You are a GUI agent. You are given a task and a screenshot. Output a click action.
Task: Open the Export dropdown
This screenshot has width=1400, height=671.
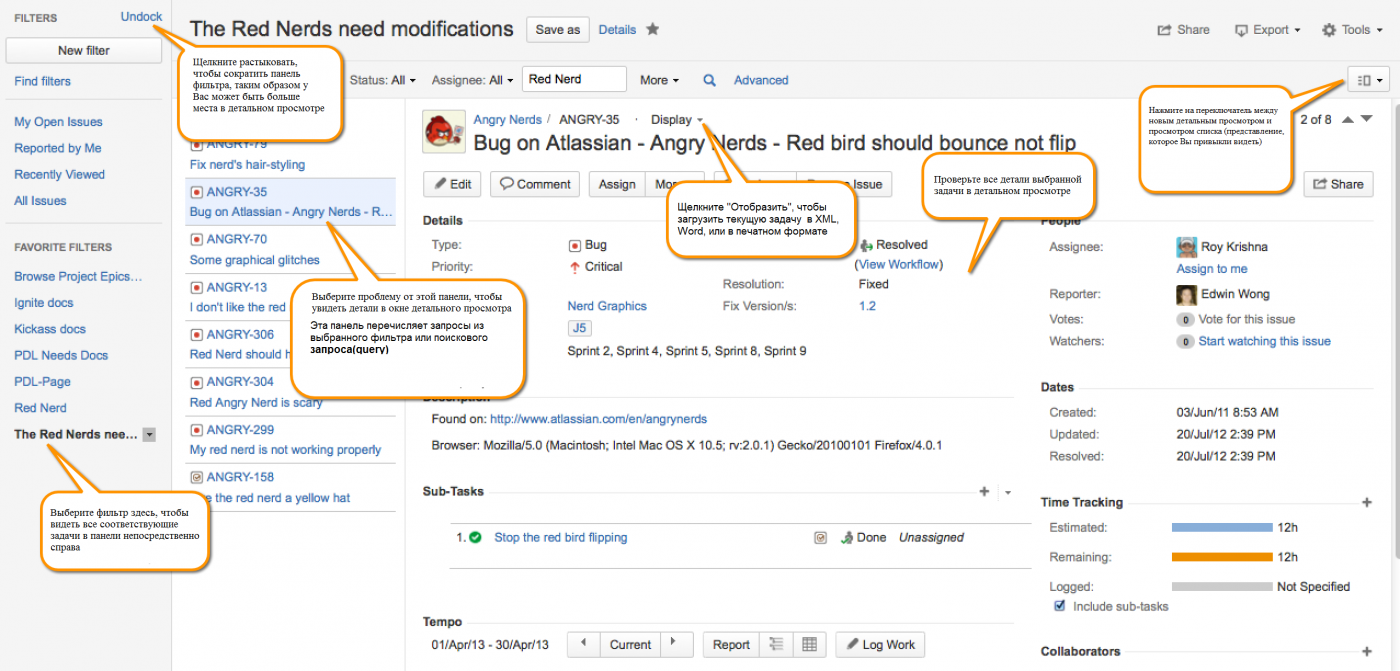point(1267,30)
